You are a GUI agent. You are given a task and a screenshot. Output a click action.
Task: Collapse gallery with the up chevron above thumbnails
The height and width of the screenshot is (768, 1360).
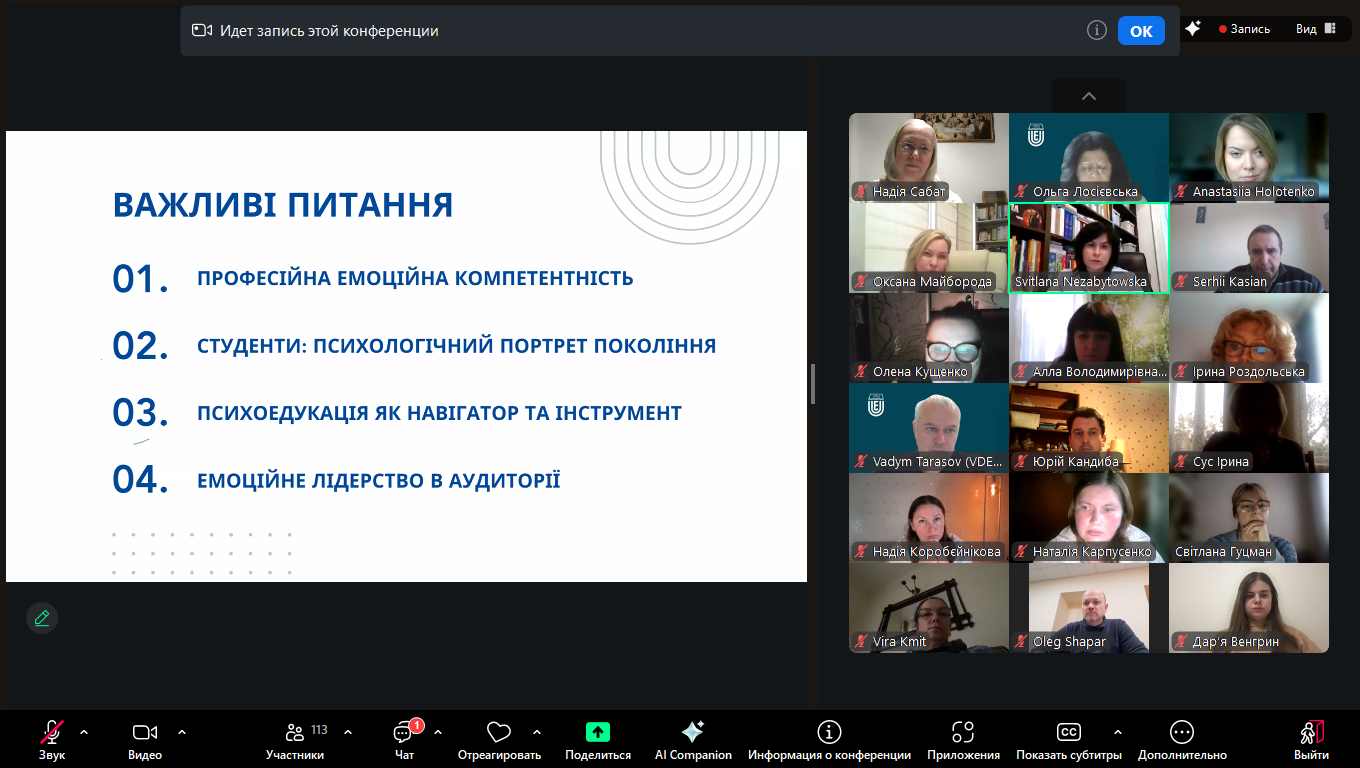[x=1089, y=96]
